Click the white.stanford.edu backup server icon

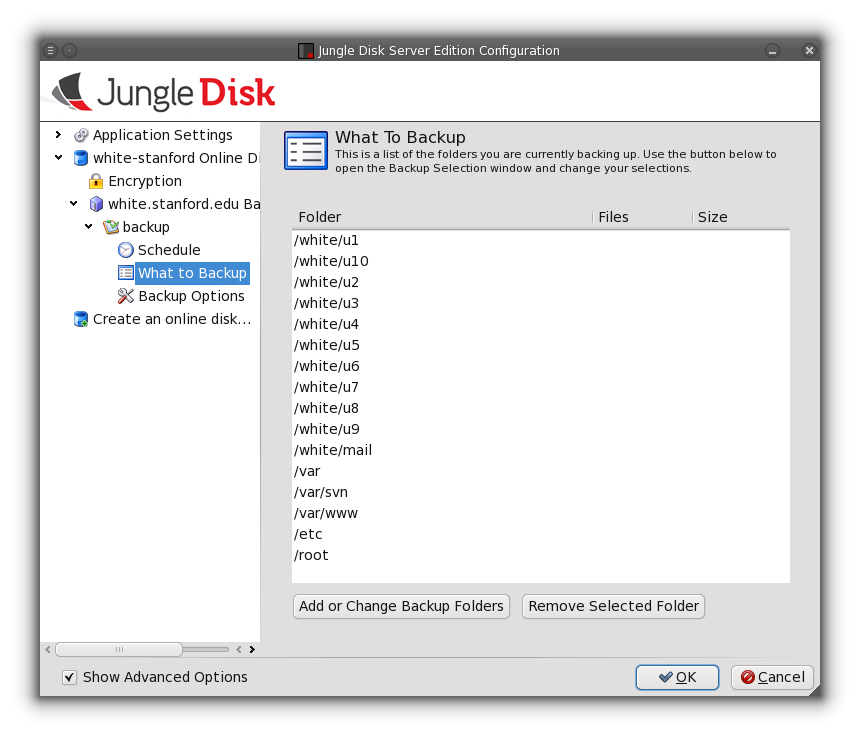tap(96, 204)
